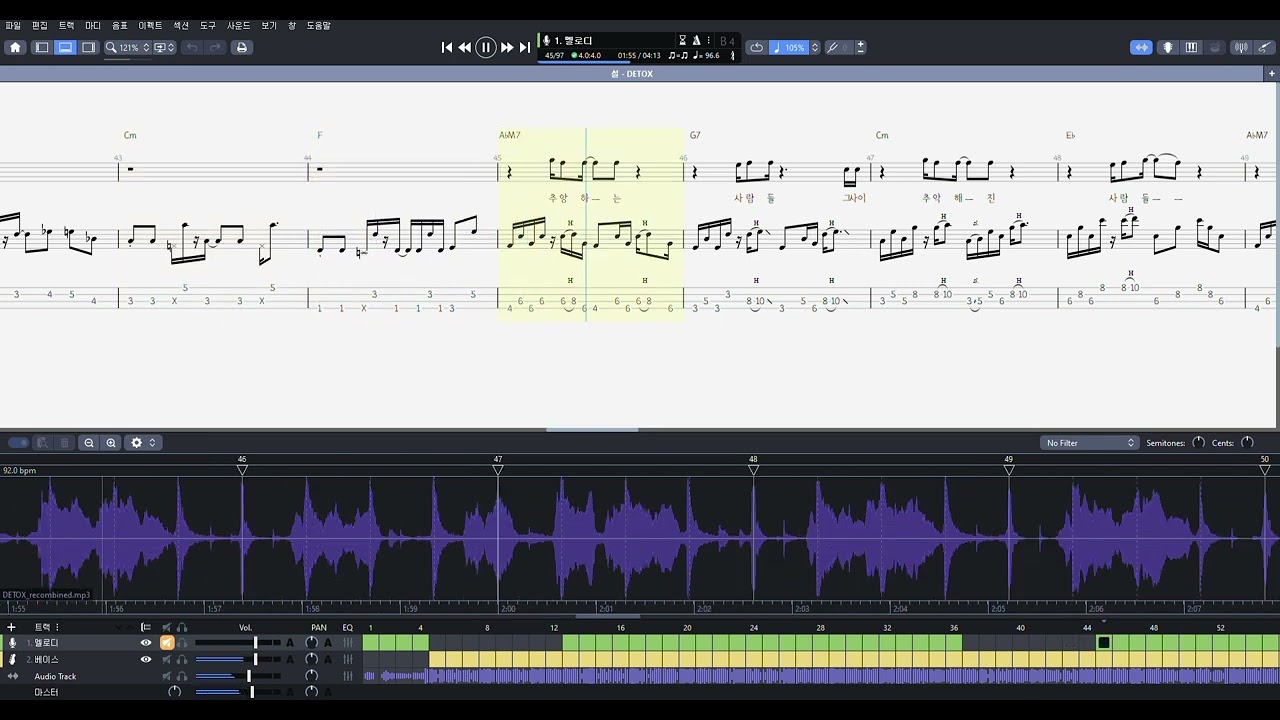Click the multitrack view icon in track header
1280x720 pixels.
(x=146, y=627)
